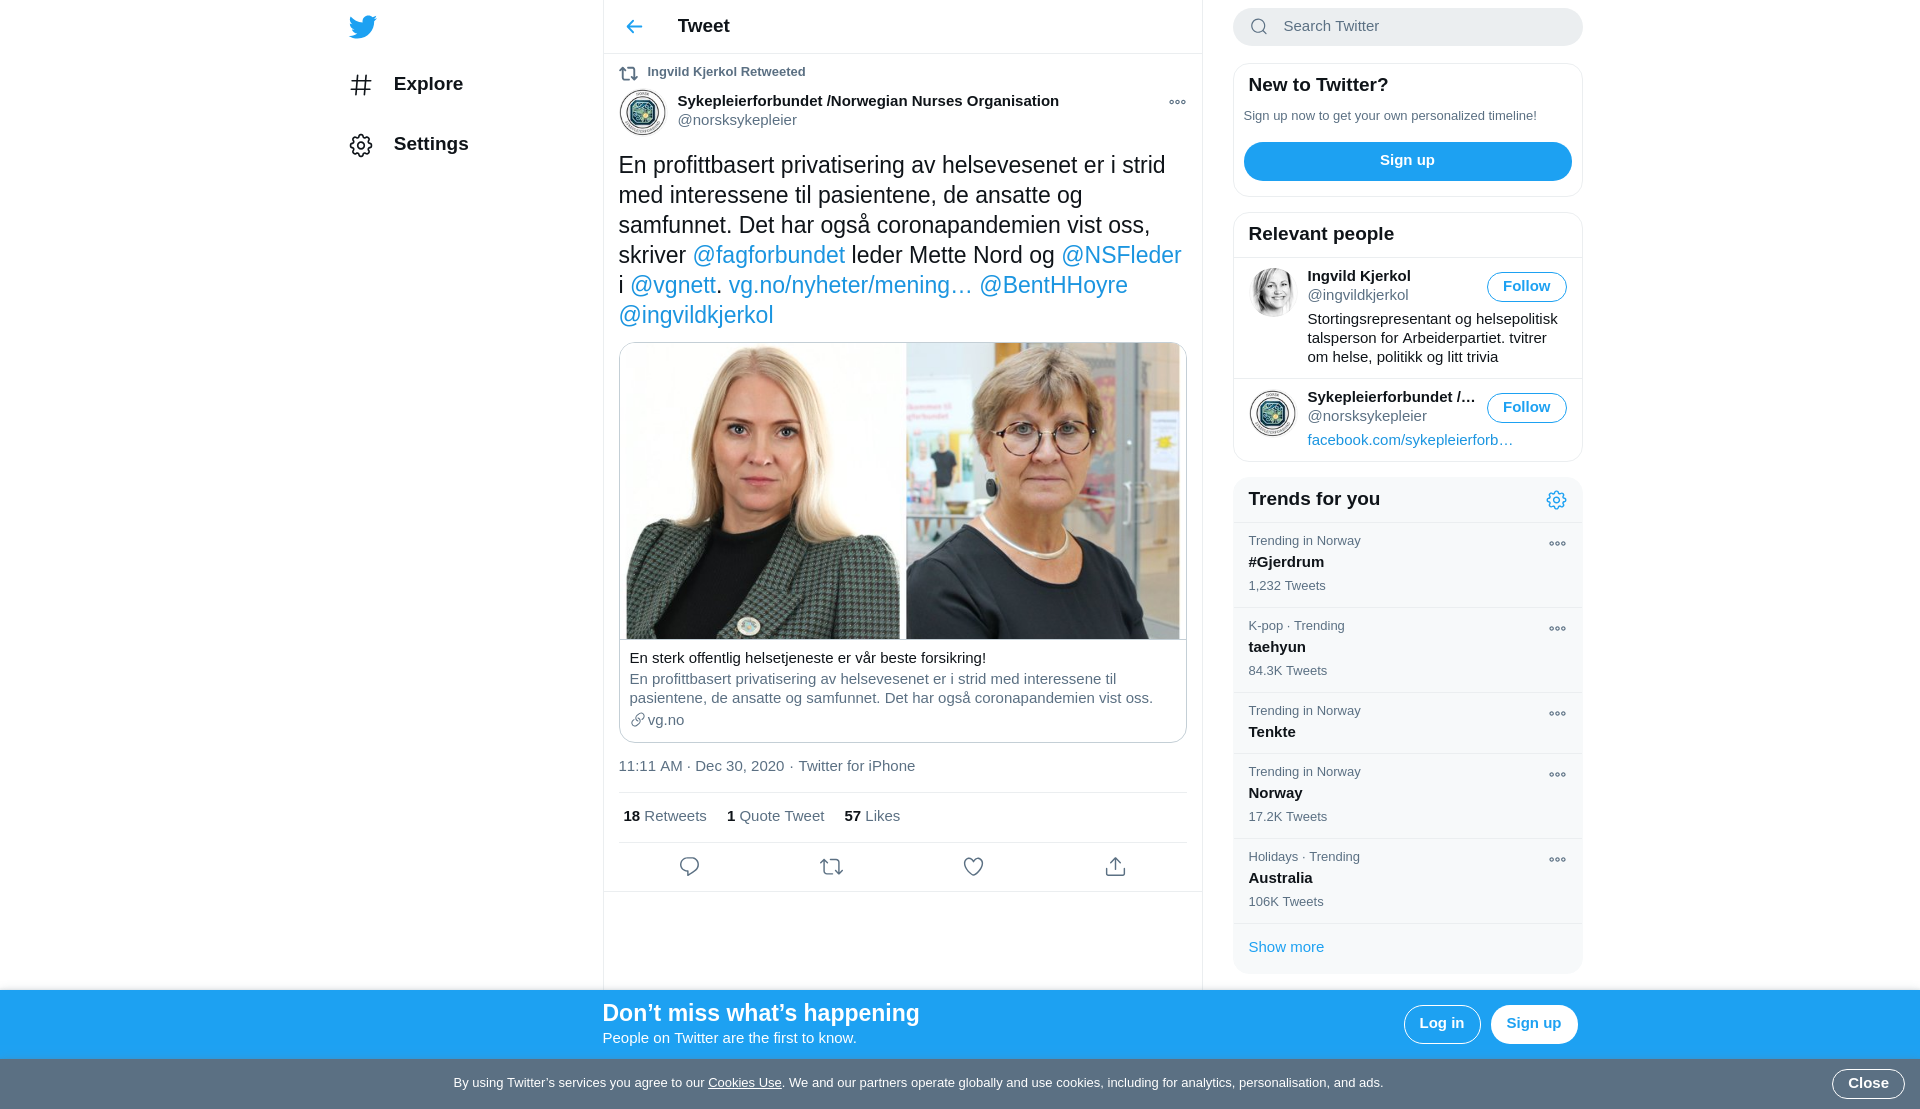Click the Explore hashtag icon
This screenshot has height=1109, width=1920.
pyautogui.click(x=361, y=85)
